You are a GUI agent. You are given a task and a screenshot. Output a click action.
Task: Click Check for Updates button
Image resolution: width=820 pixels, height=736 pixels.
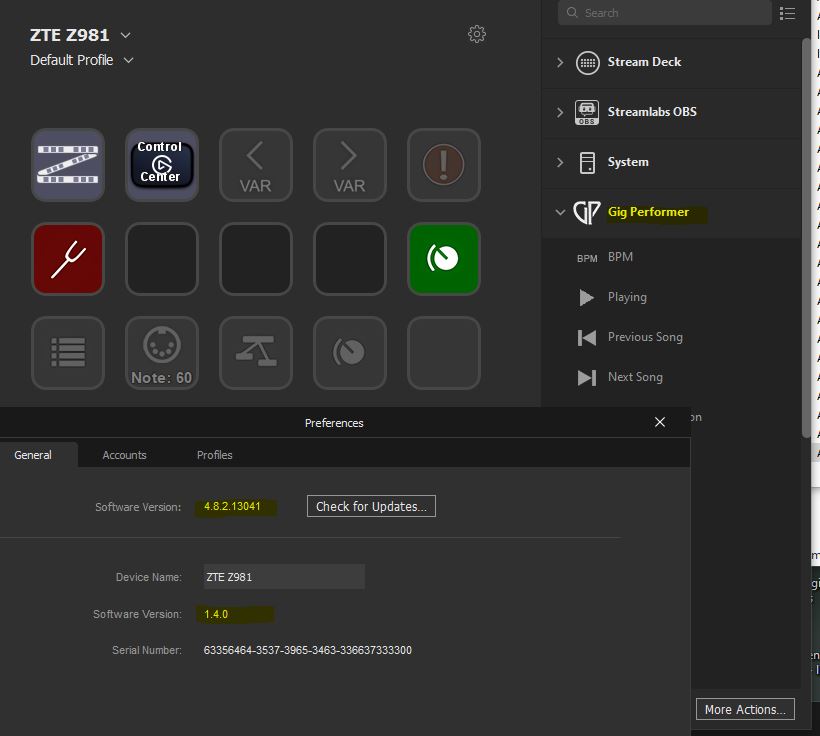coord(371,506)
